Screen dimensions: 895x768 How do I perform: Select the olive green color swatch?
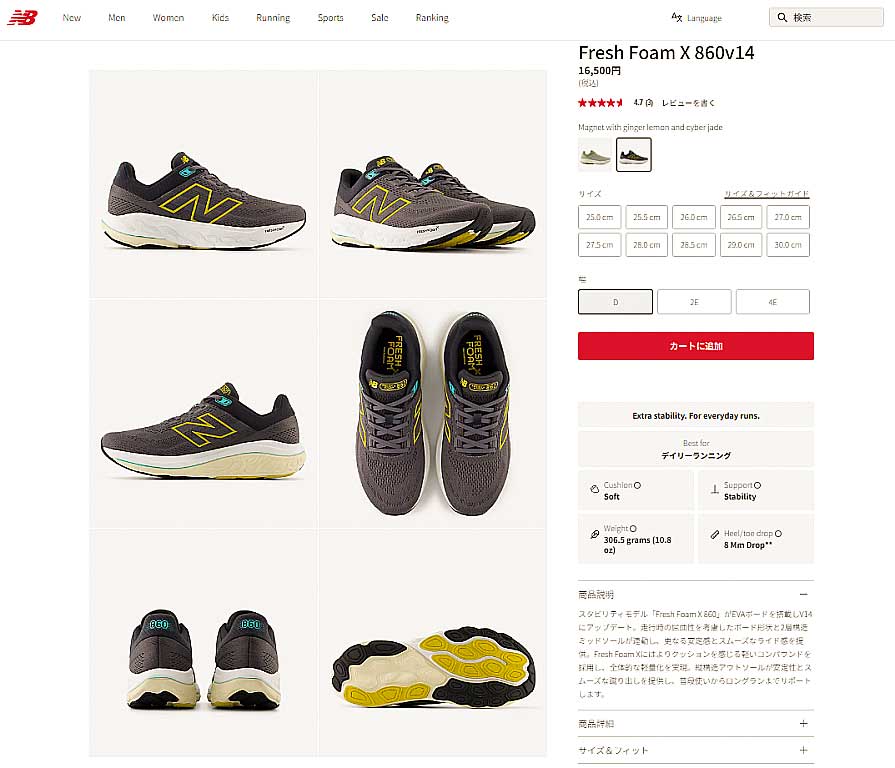[x=595, y=155]
